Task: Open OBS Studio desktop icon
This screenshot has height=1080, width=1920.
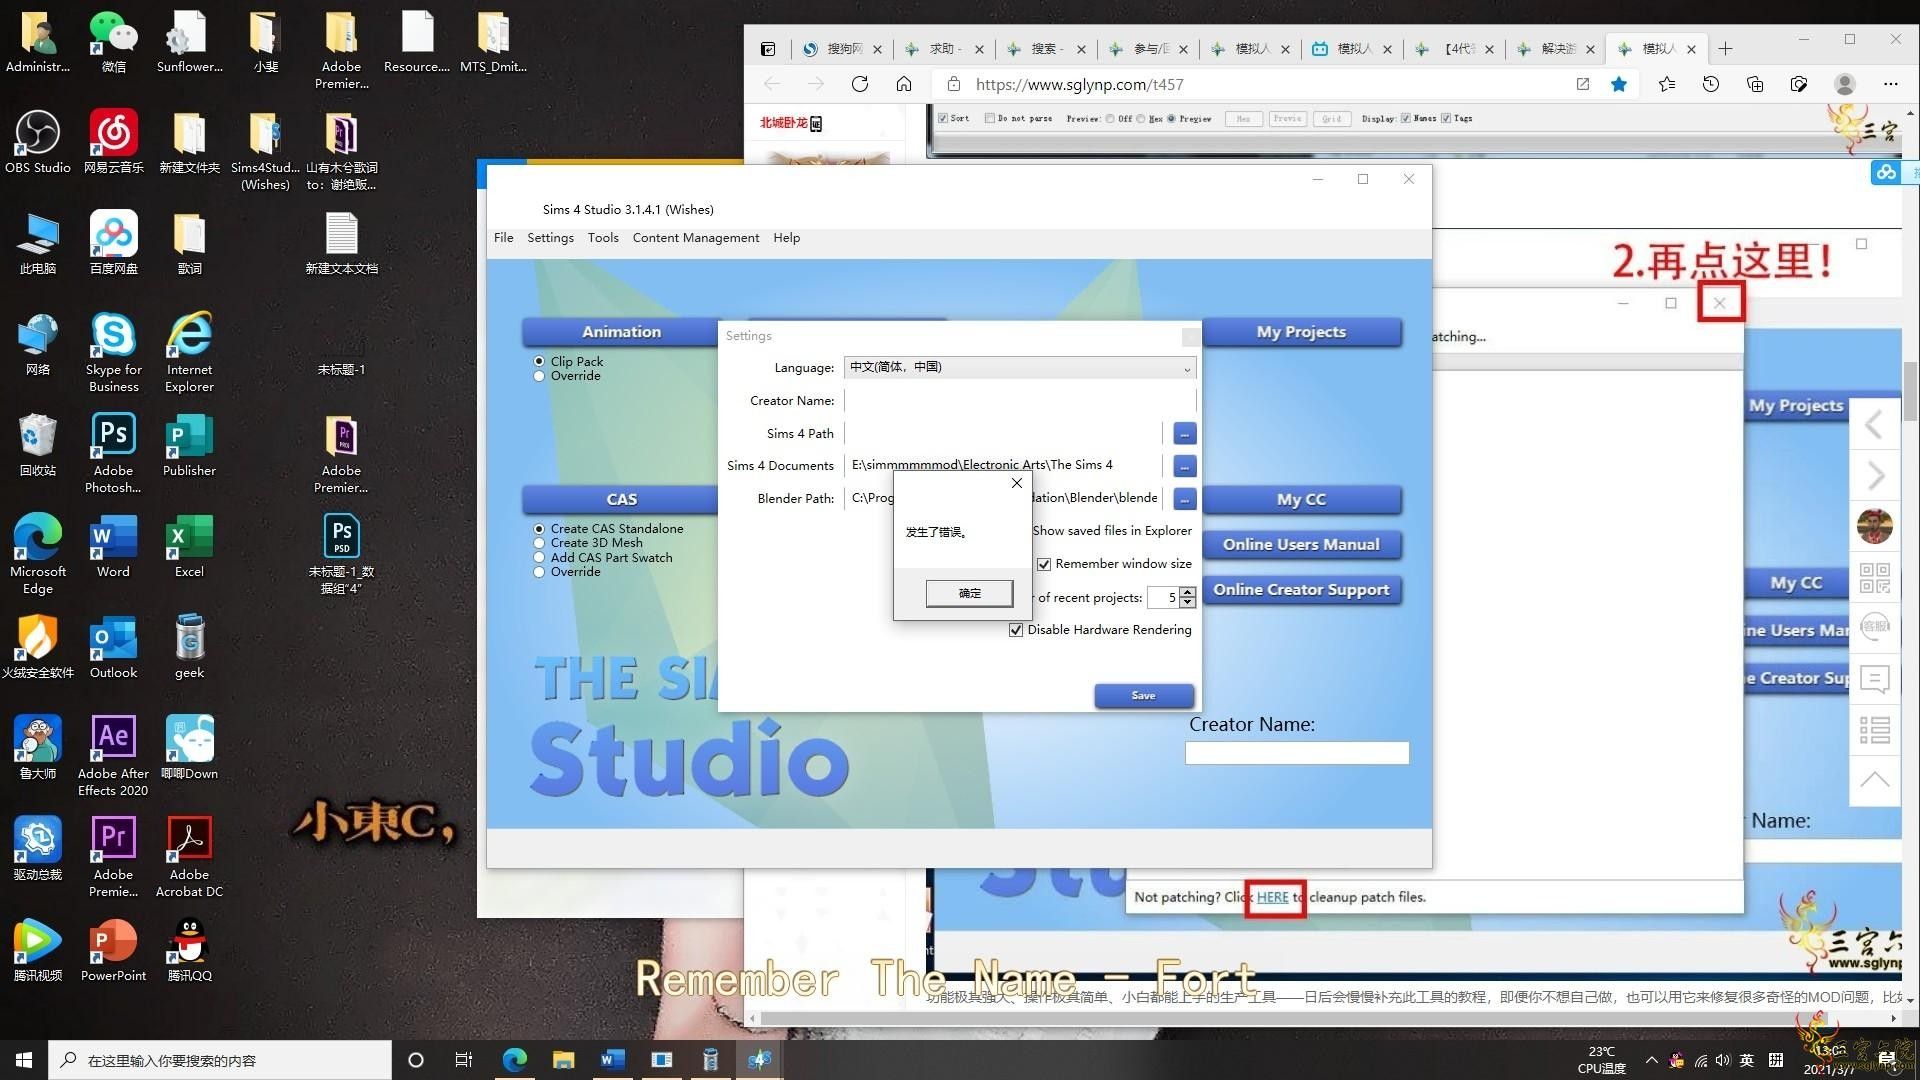Action: [x=38, y=142]
